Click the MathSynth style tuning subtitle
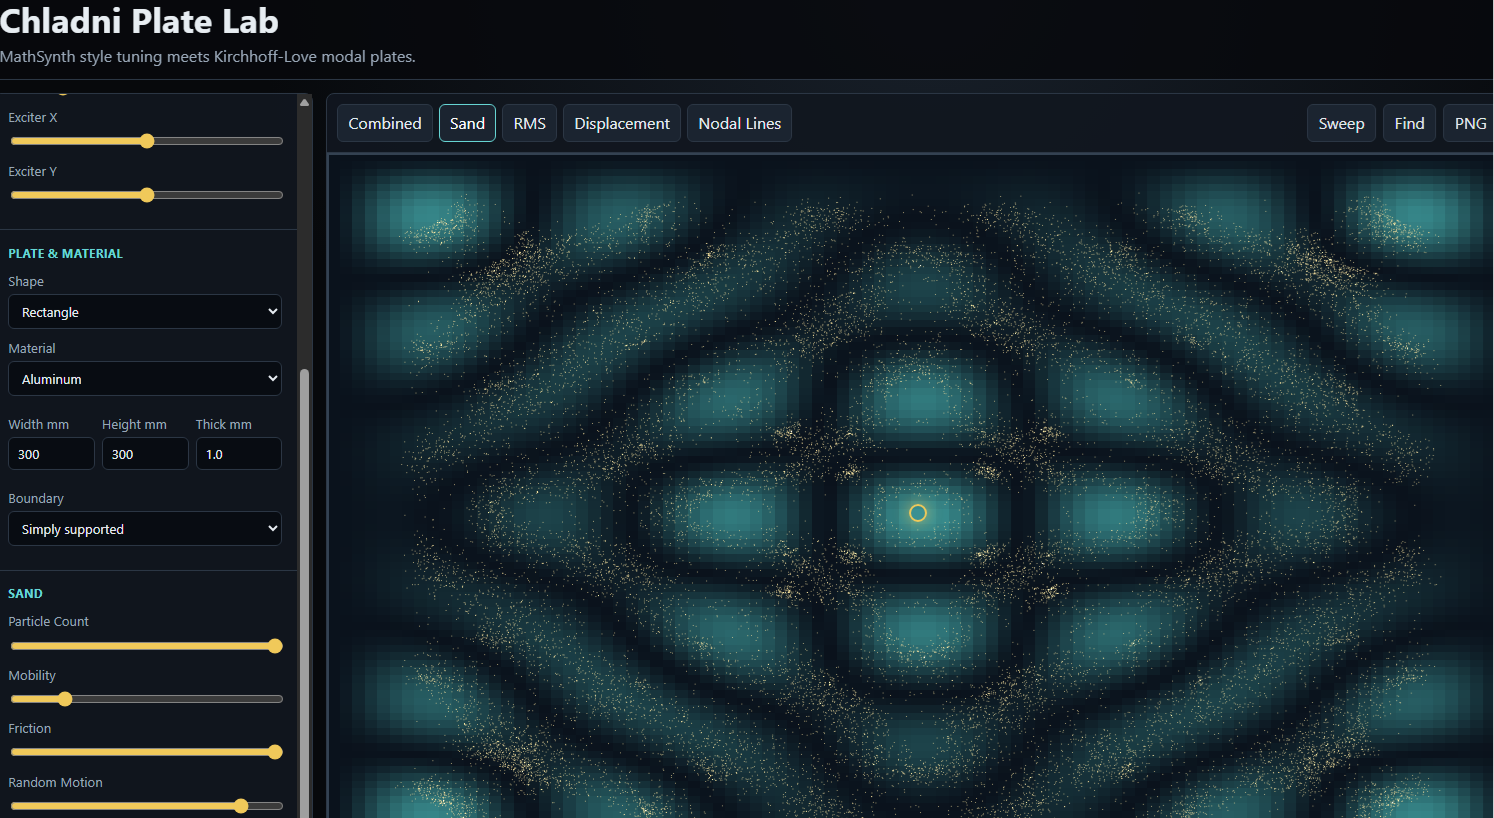The height and width of the screenshot is (818, 1494). pyautogui.click(x=208, y=57)
